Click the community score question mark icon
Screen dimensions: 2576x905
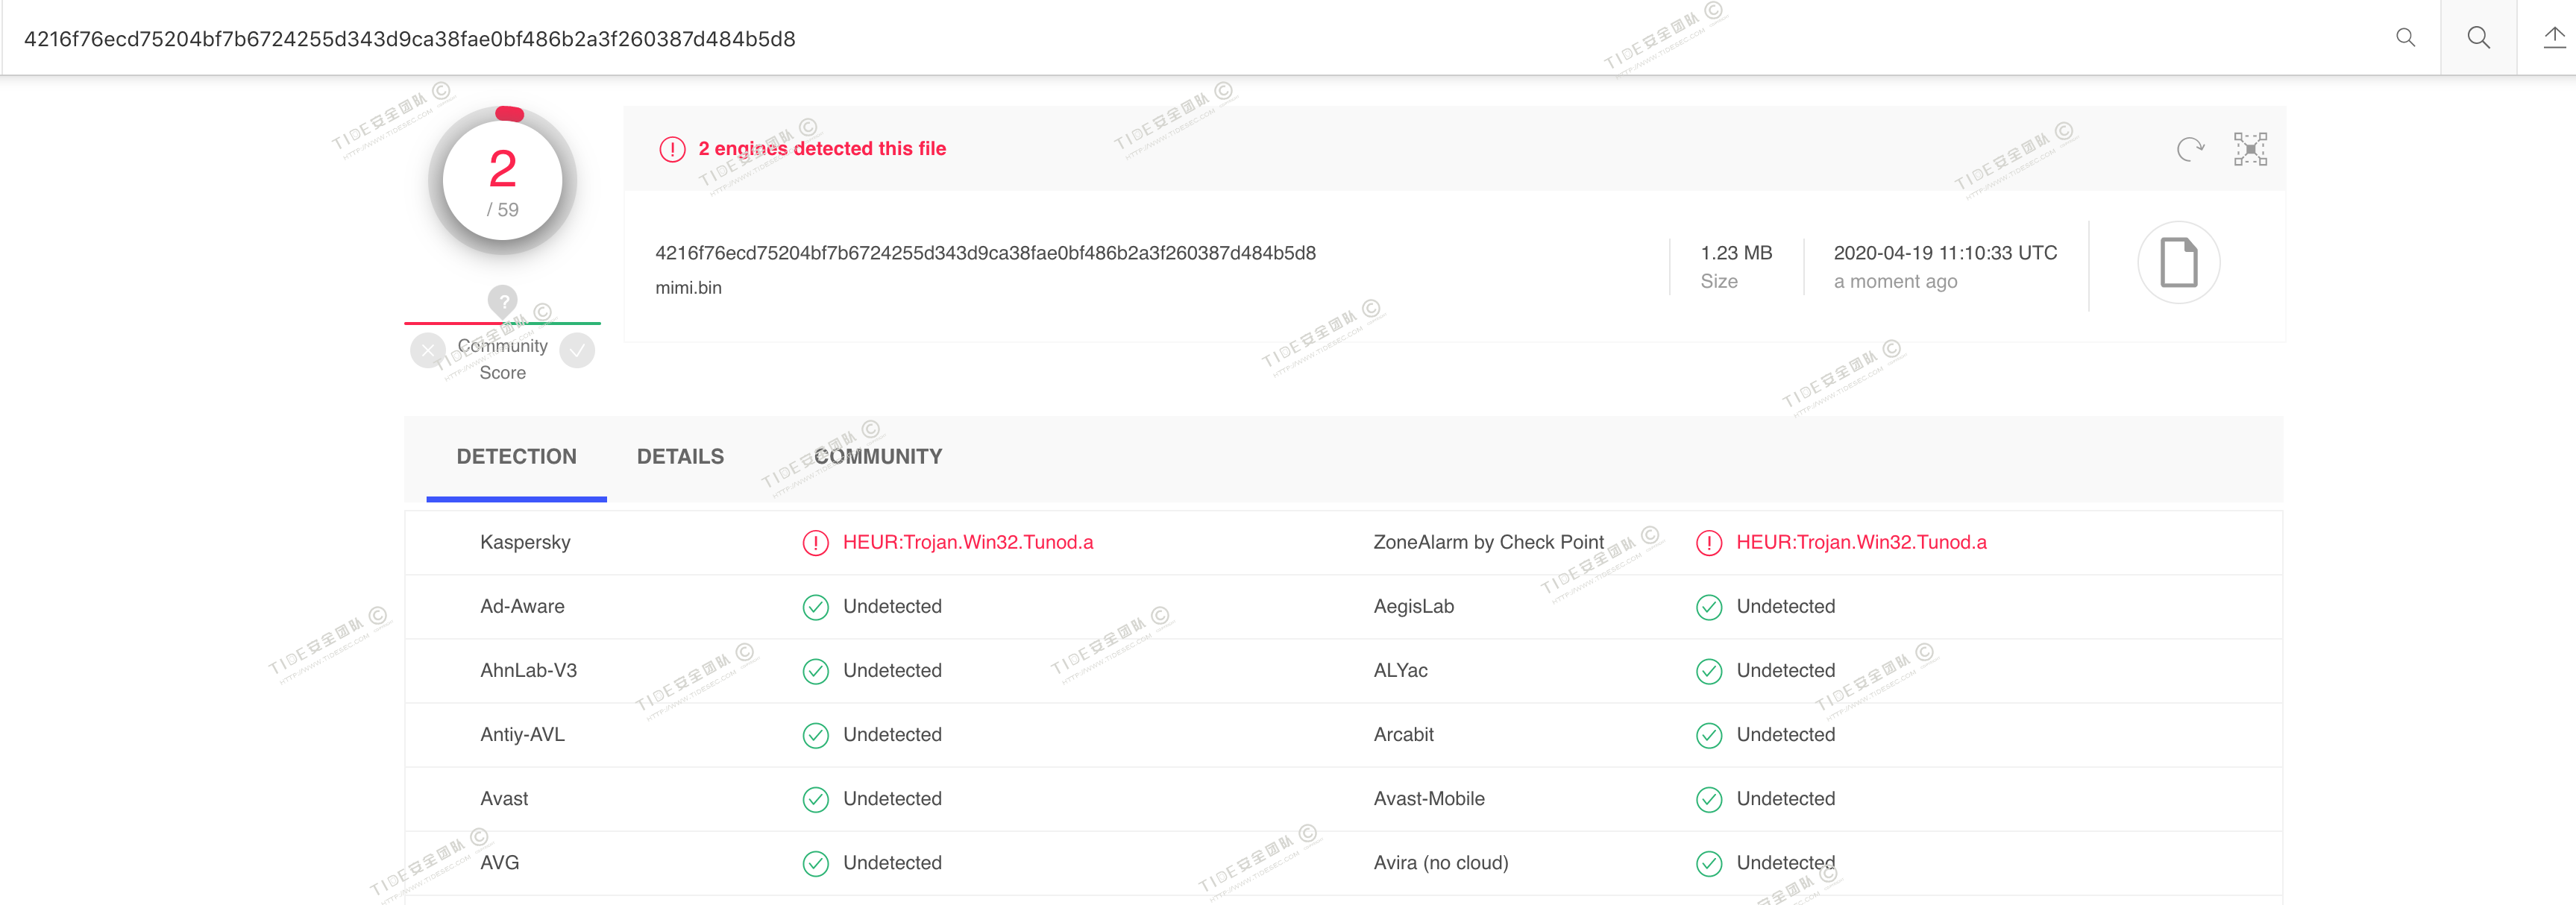point(503,300)
